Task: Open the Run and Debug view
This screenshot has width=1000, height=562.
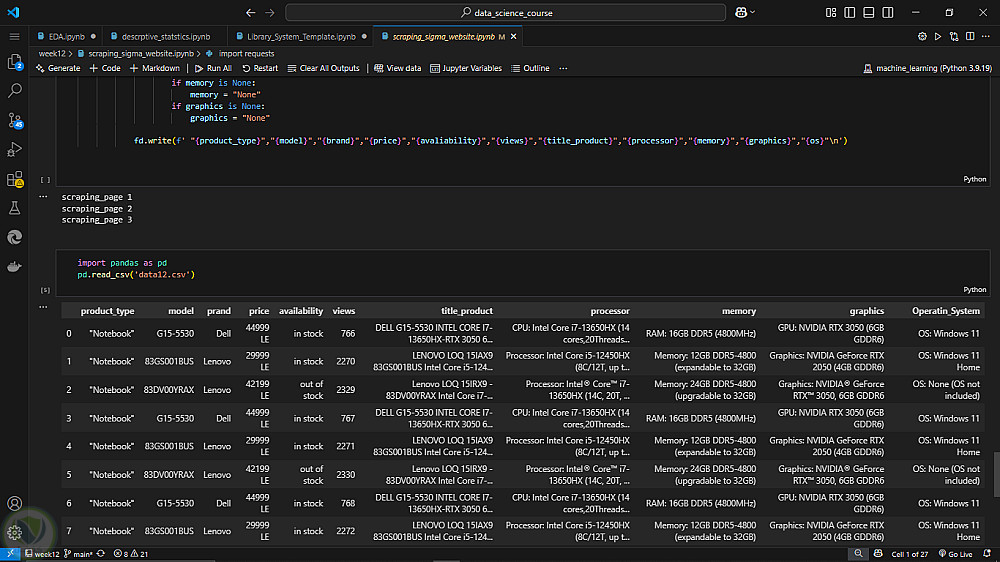Action: click(15, 150)
